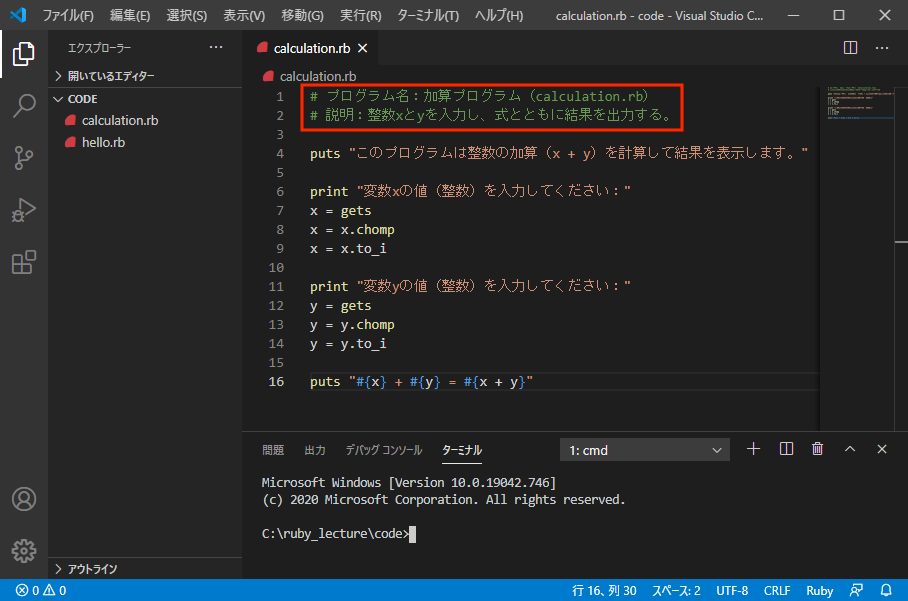The height and width of the screenshot is (601, 908).
Task: Open the Source Control view
Action: click(x=24, y=157)
